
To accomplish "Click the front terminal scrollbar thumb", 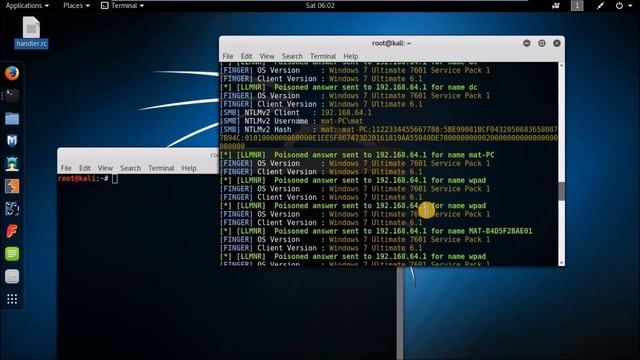I will click(562, 191).
